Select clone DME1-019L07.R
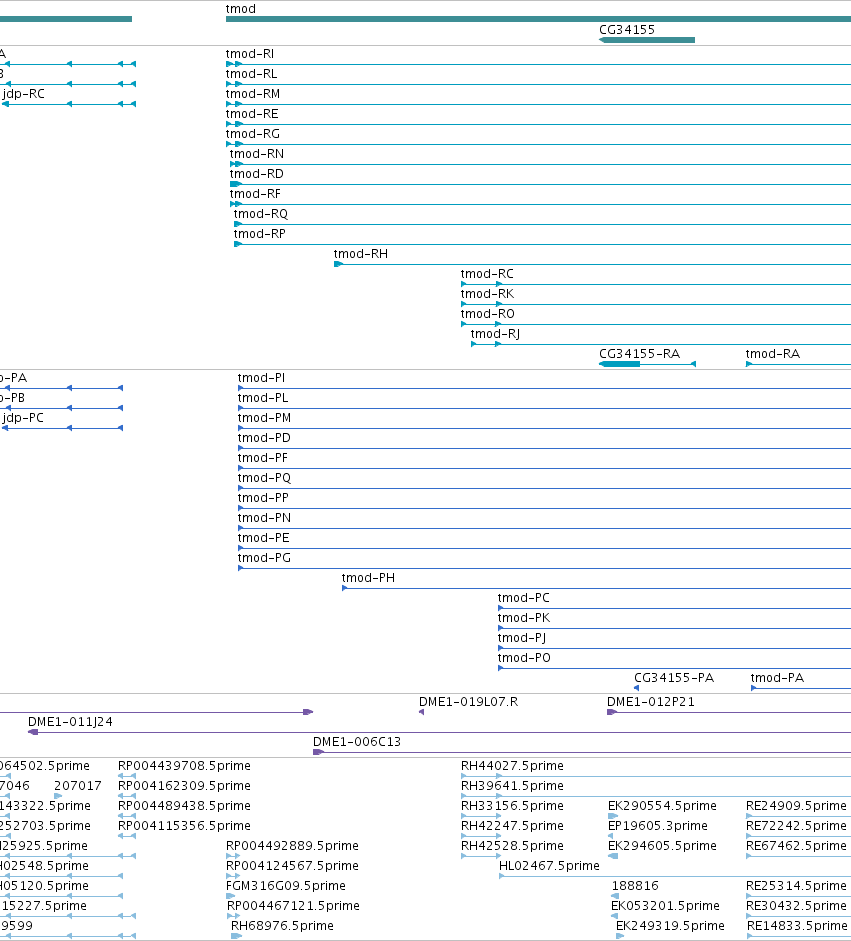The height and width of the screenshot is (941, 851). point(468,702)
